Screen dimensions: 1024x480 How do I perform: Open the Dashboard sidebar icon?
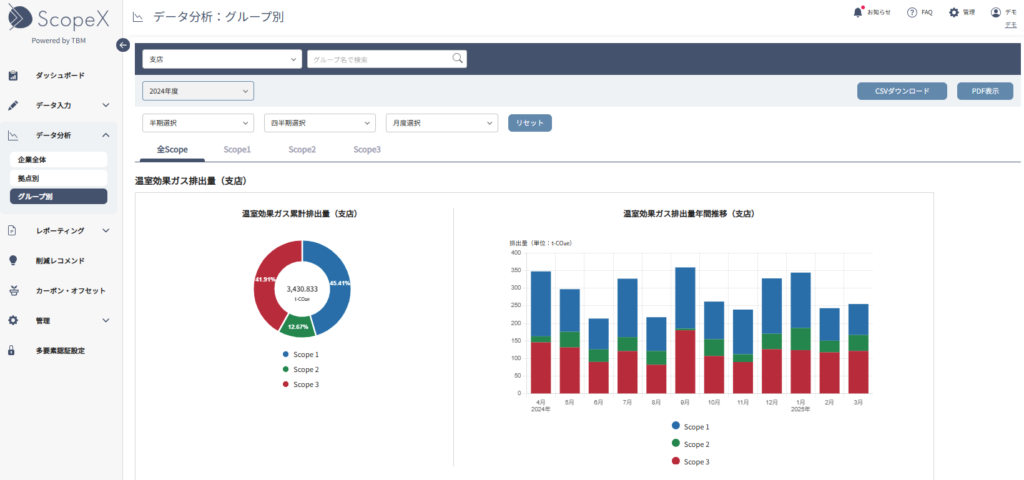[13, 75]
